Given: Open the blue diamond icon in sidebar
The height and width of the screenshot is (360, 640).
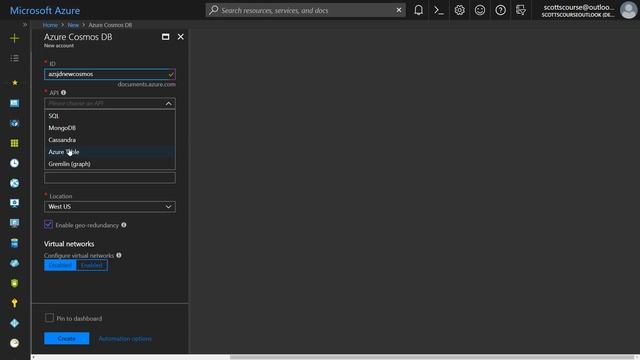Looking at the screenshot, I should pyautogui.click(x=14, y=323).
